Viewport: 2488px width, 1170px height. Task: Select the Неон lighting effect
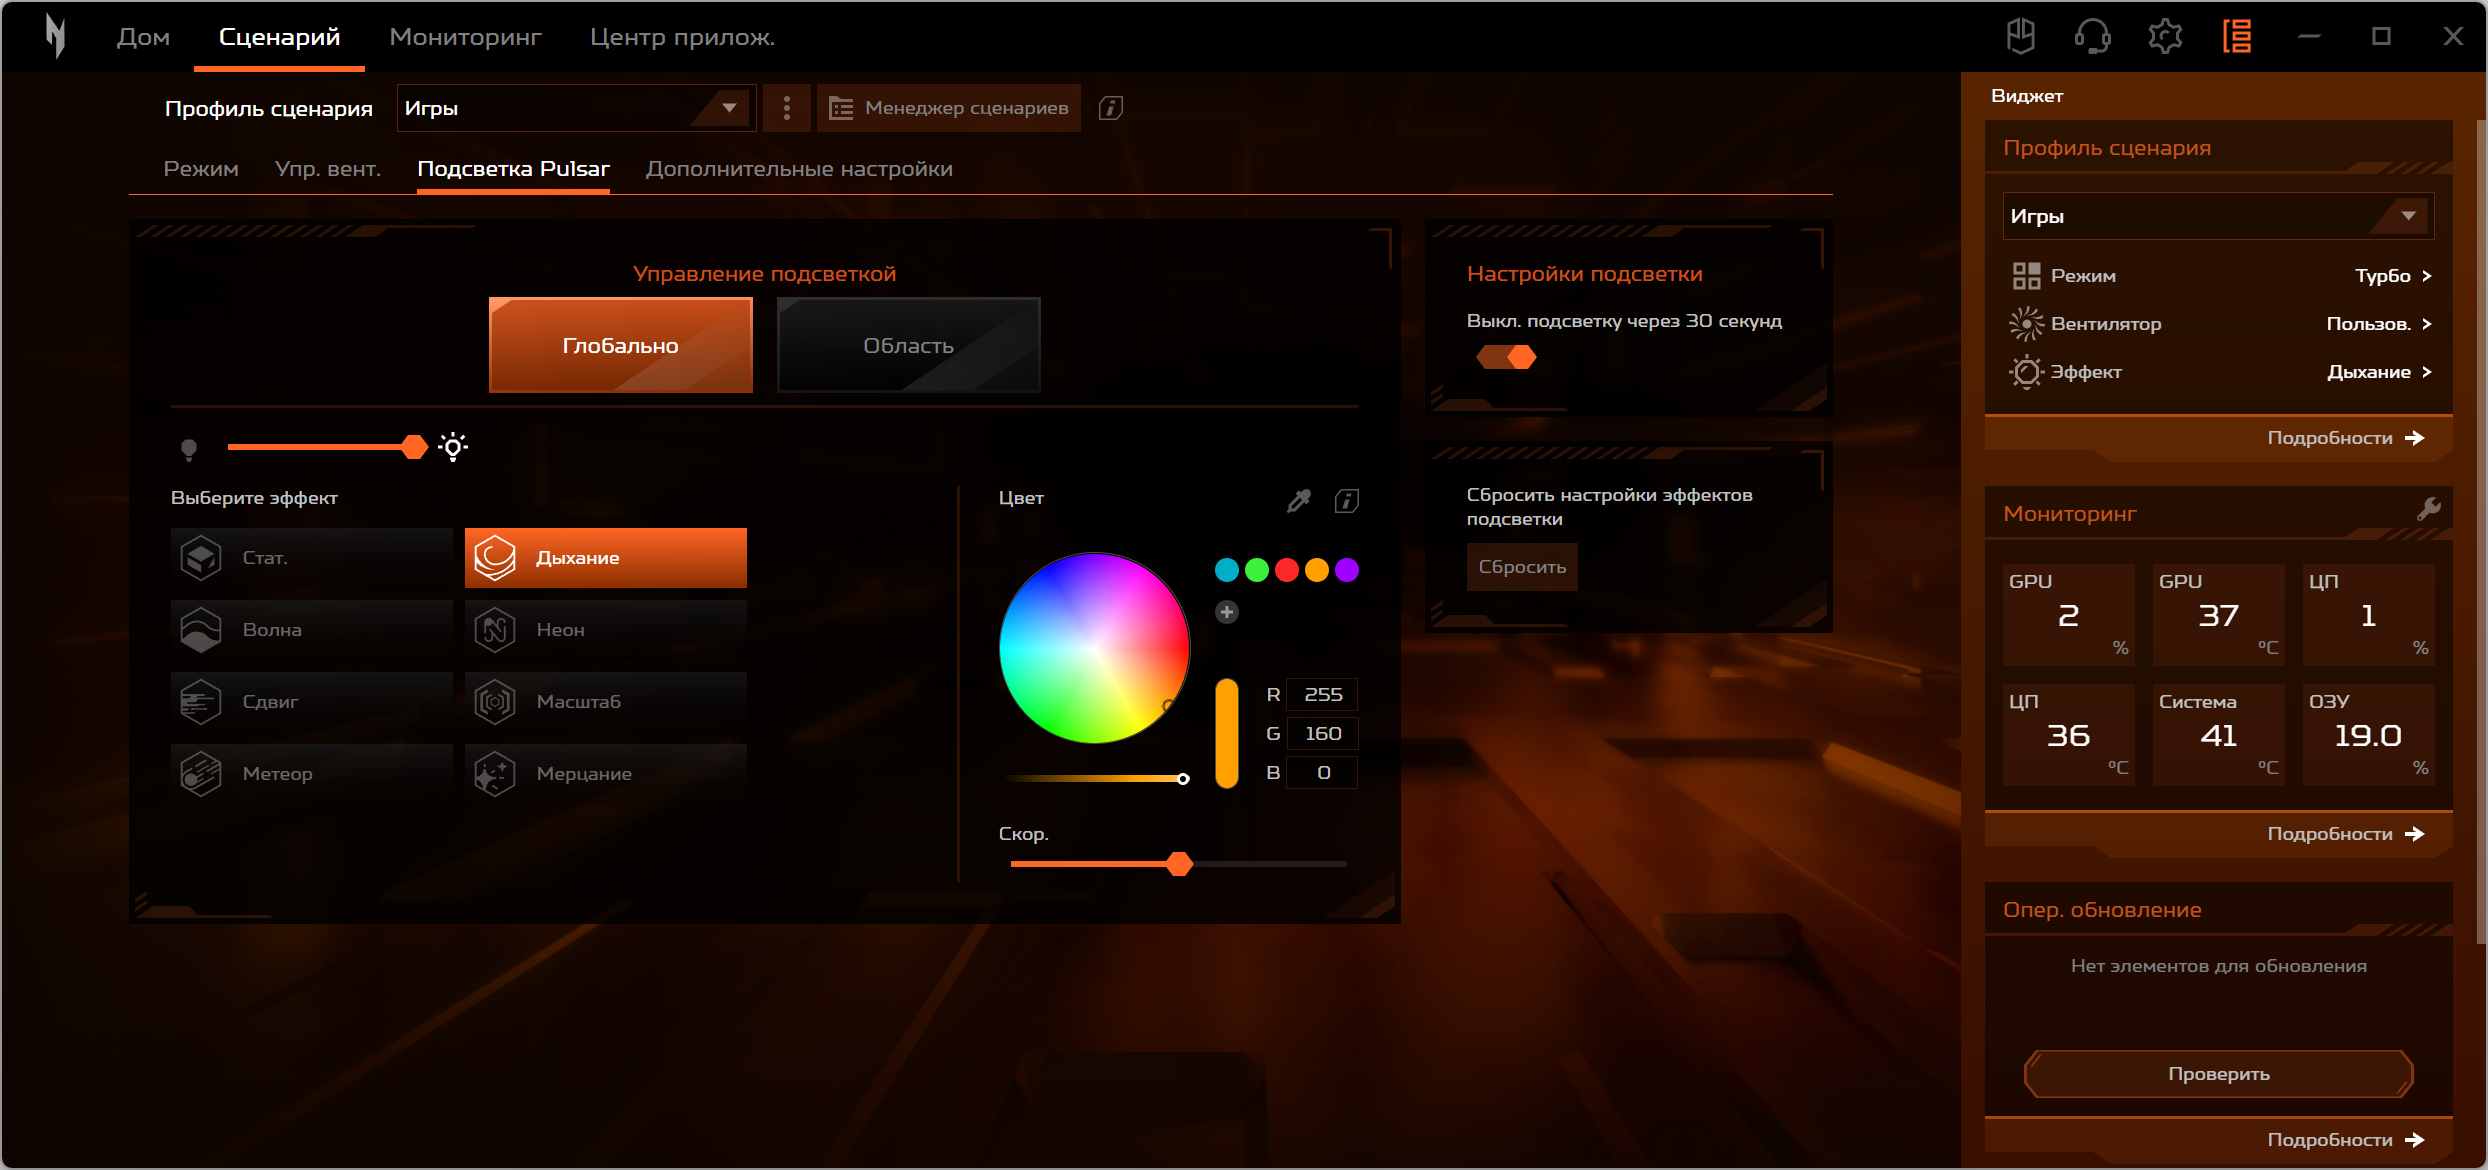tap(605, 630)
